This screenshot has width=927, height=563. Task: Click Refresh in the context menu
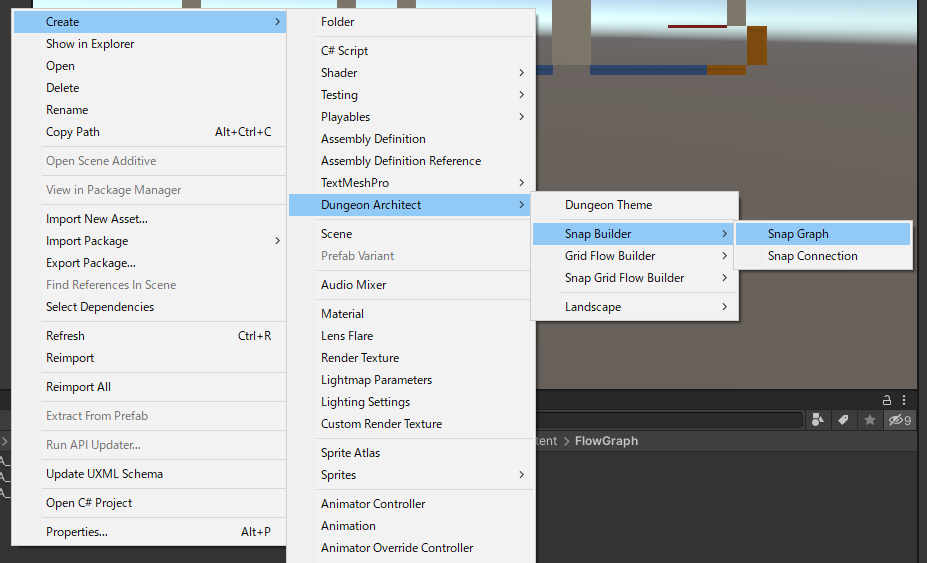coord(150,335)
